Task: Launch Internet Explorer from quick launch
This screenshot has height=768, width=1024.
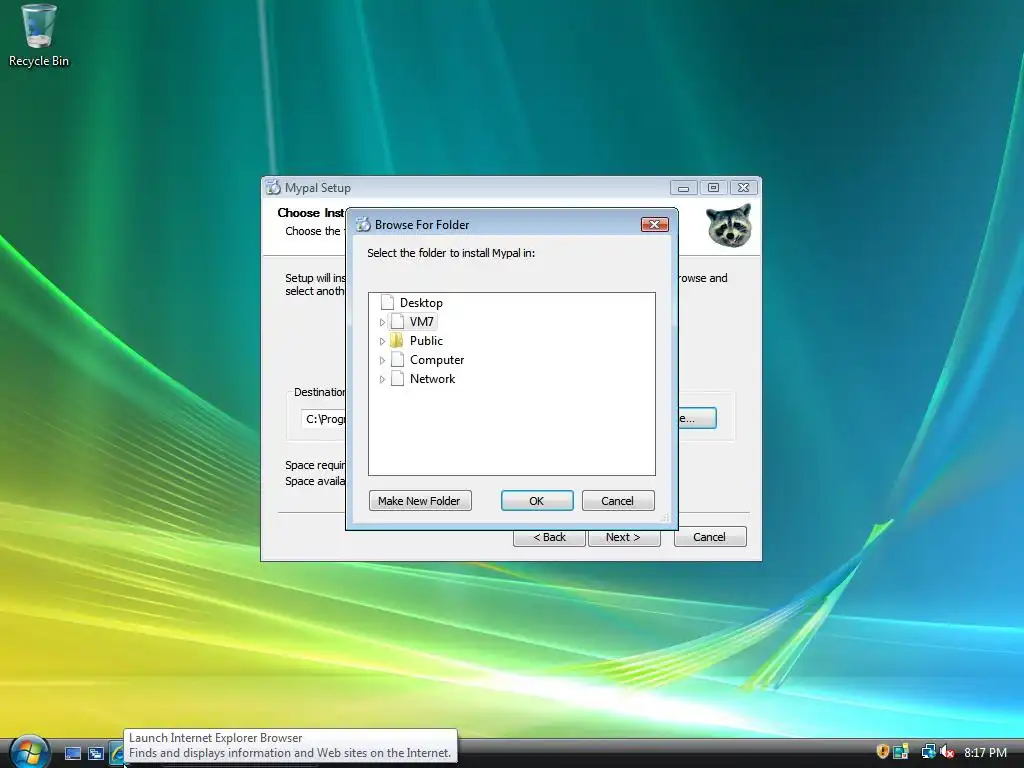Action: [x=117, y=753]
